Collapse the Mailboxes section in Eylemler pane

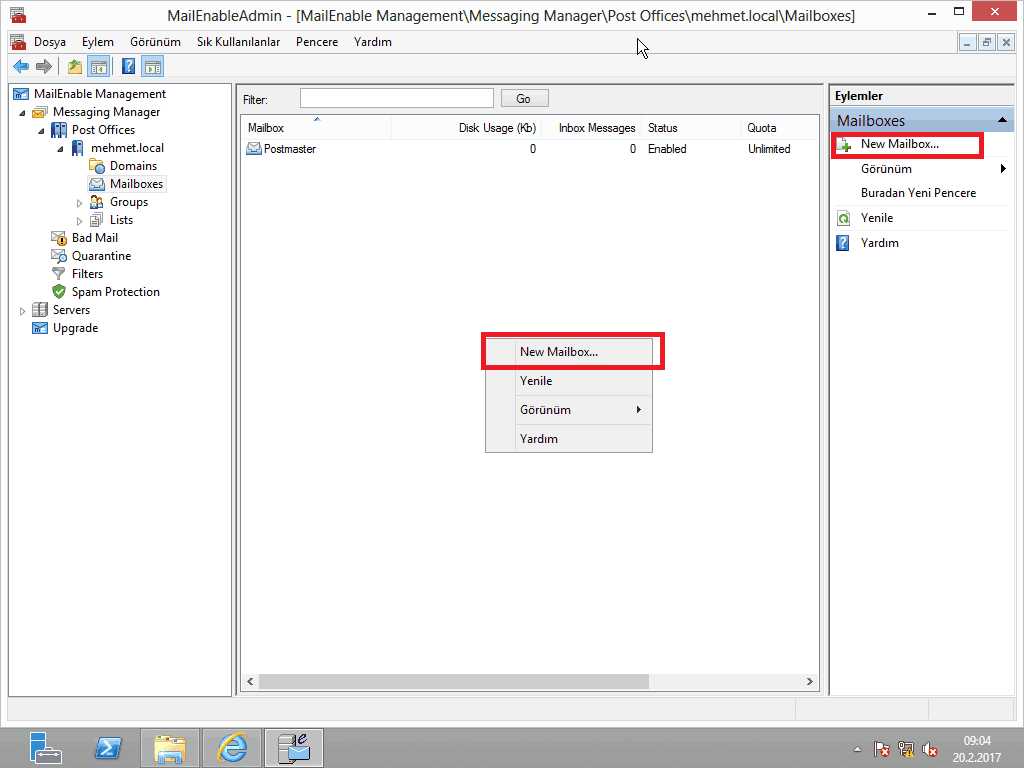point(1002,121)
